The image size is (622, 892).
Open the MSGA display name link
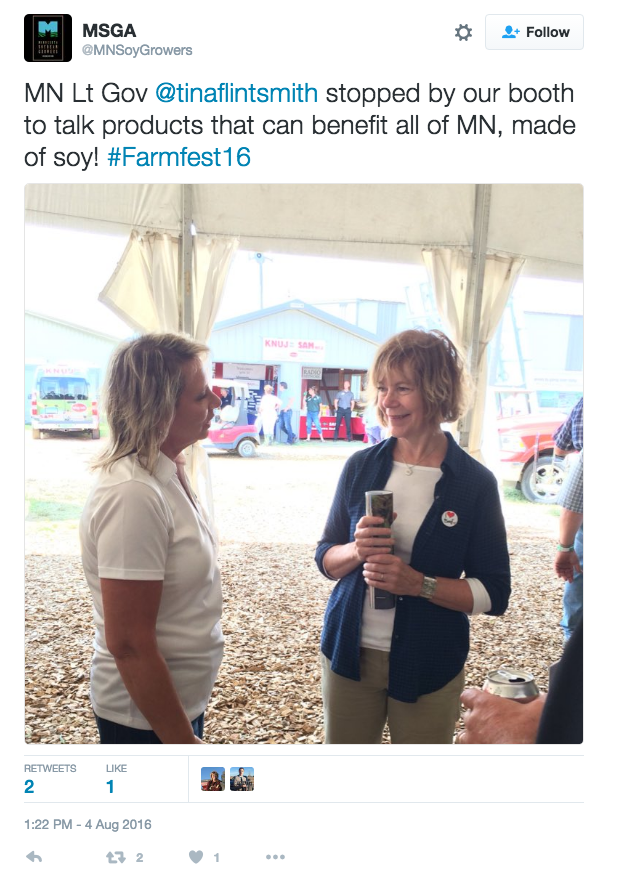[109, 30]
